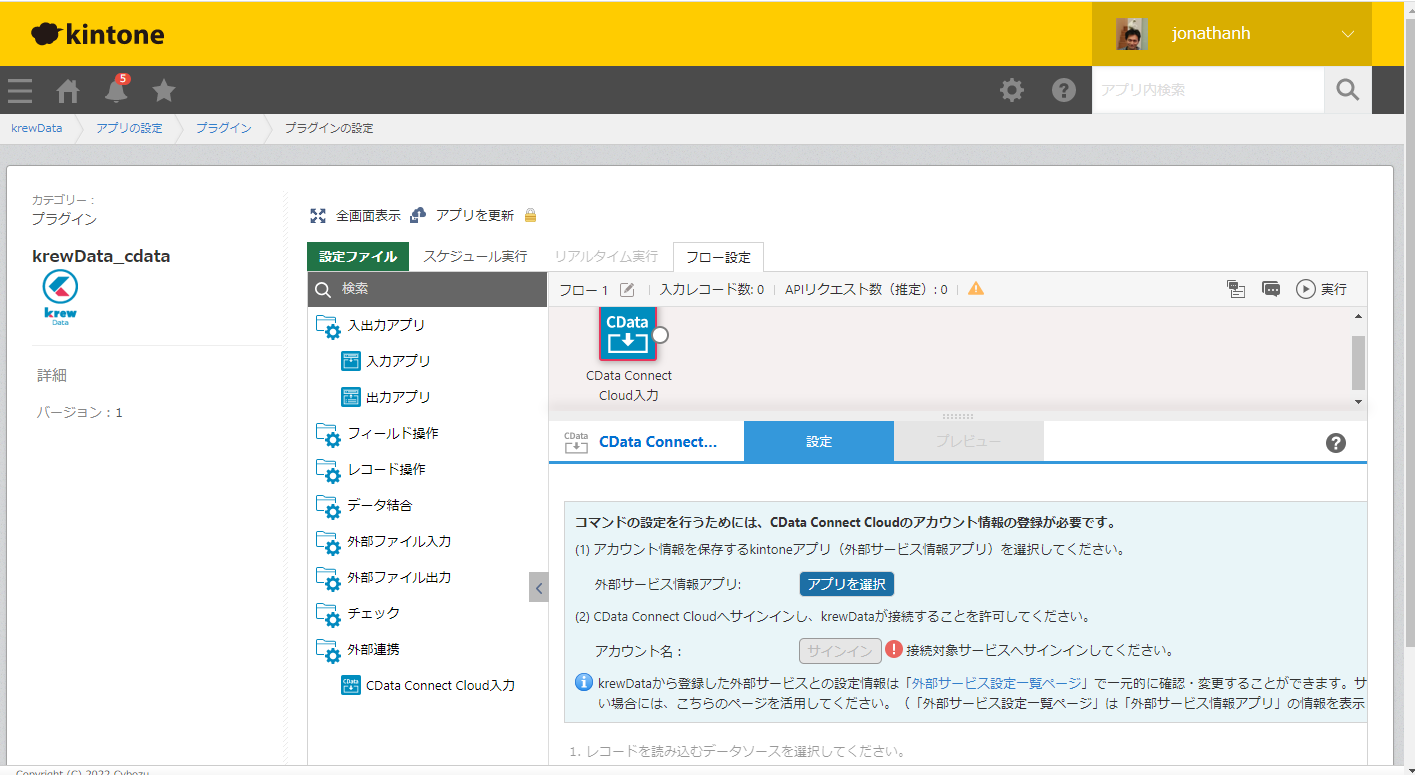This screenshot has height=775, width=1415.
Task: Open the アプリの設定 breadcrumb link
Action: [x=129, y=128]
